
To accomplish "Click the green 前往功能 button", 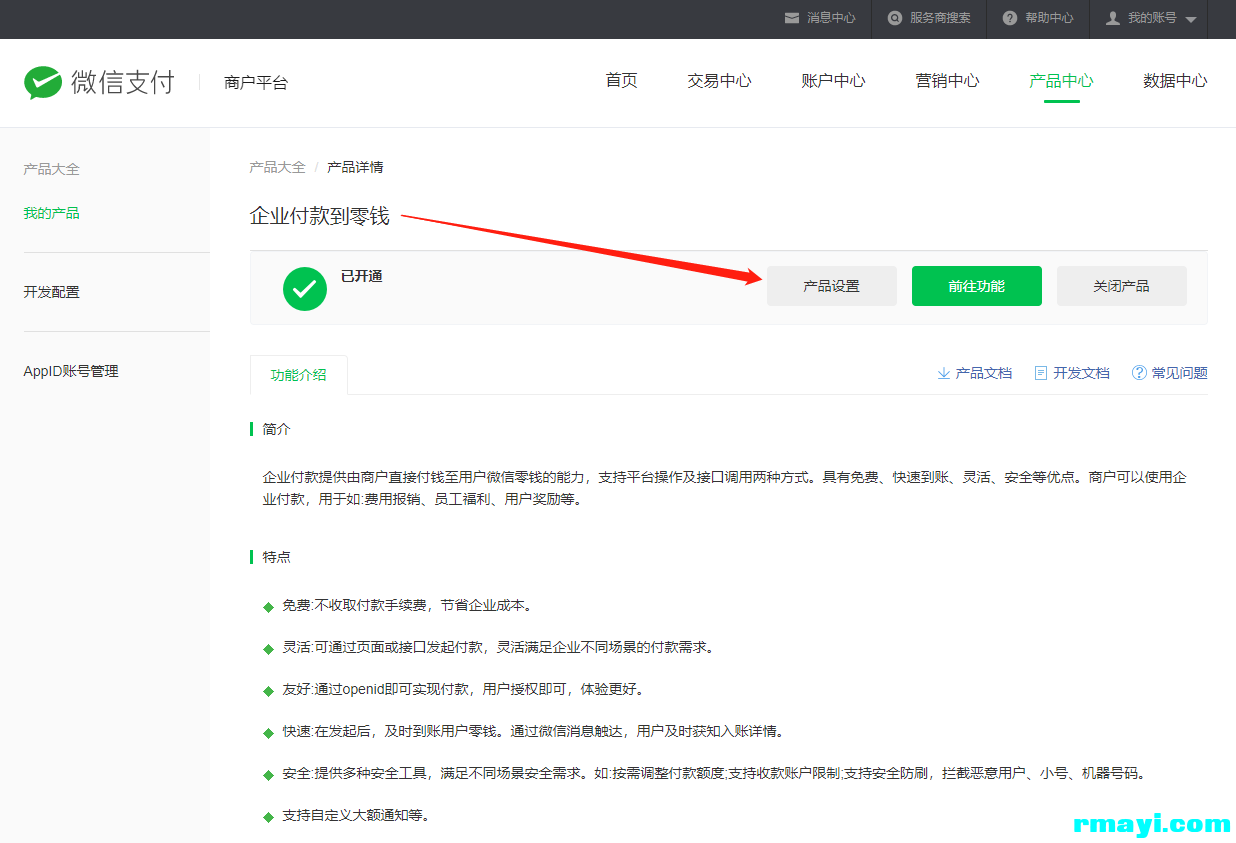I will point(977,286).
